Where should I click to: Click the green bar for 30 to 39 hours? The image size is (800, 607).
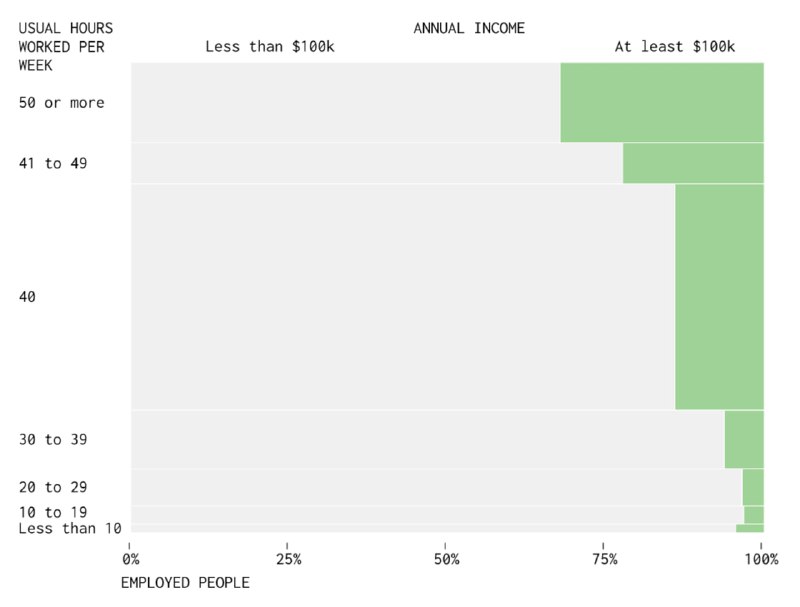coord(743,439)
